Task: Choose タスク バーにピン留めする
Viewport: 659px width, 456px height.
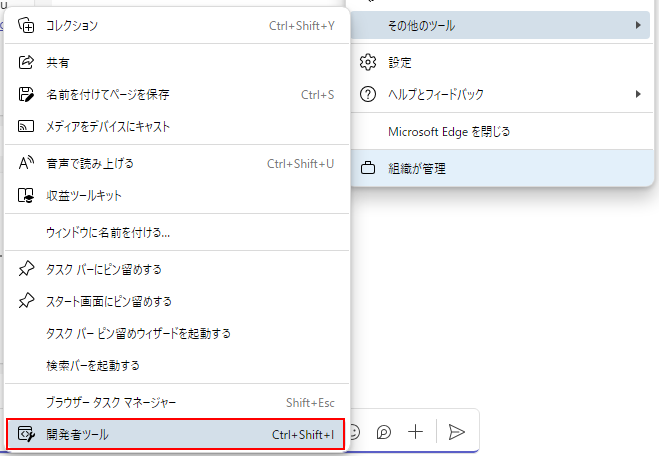Action: pos(177,269)
